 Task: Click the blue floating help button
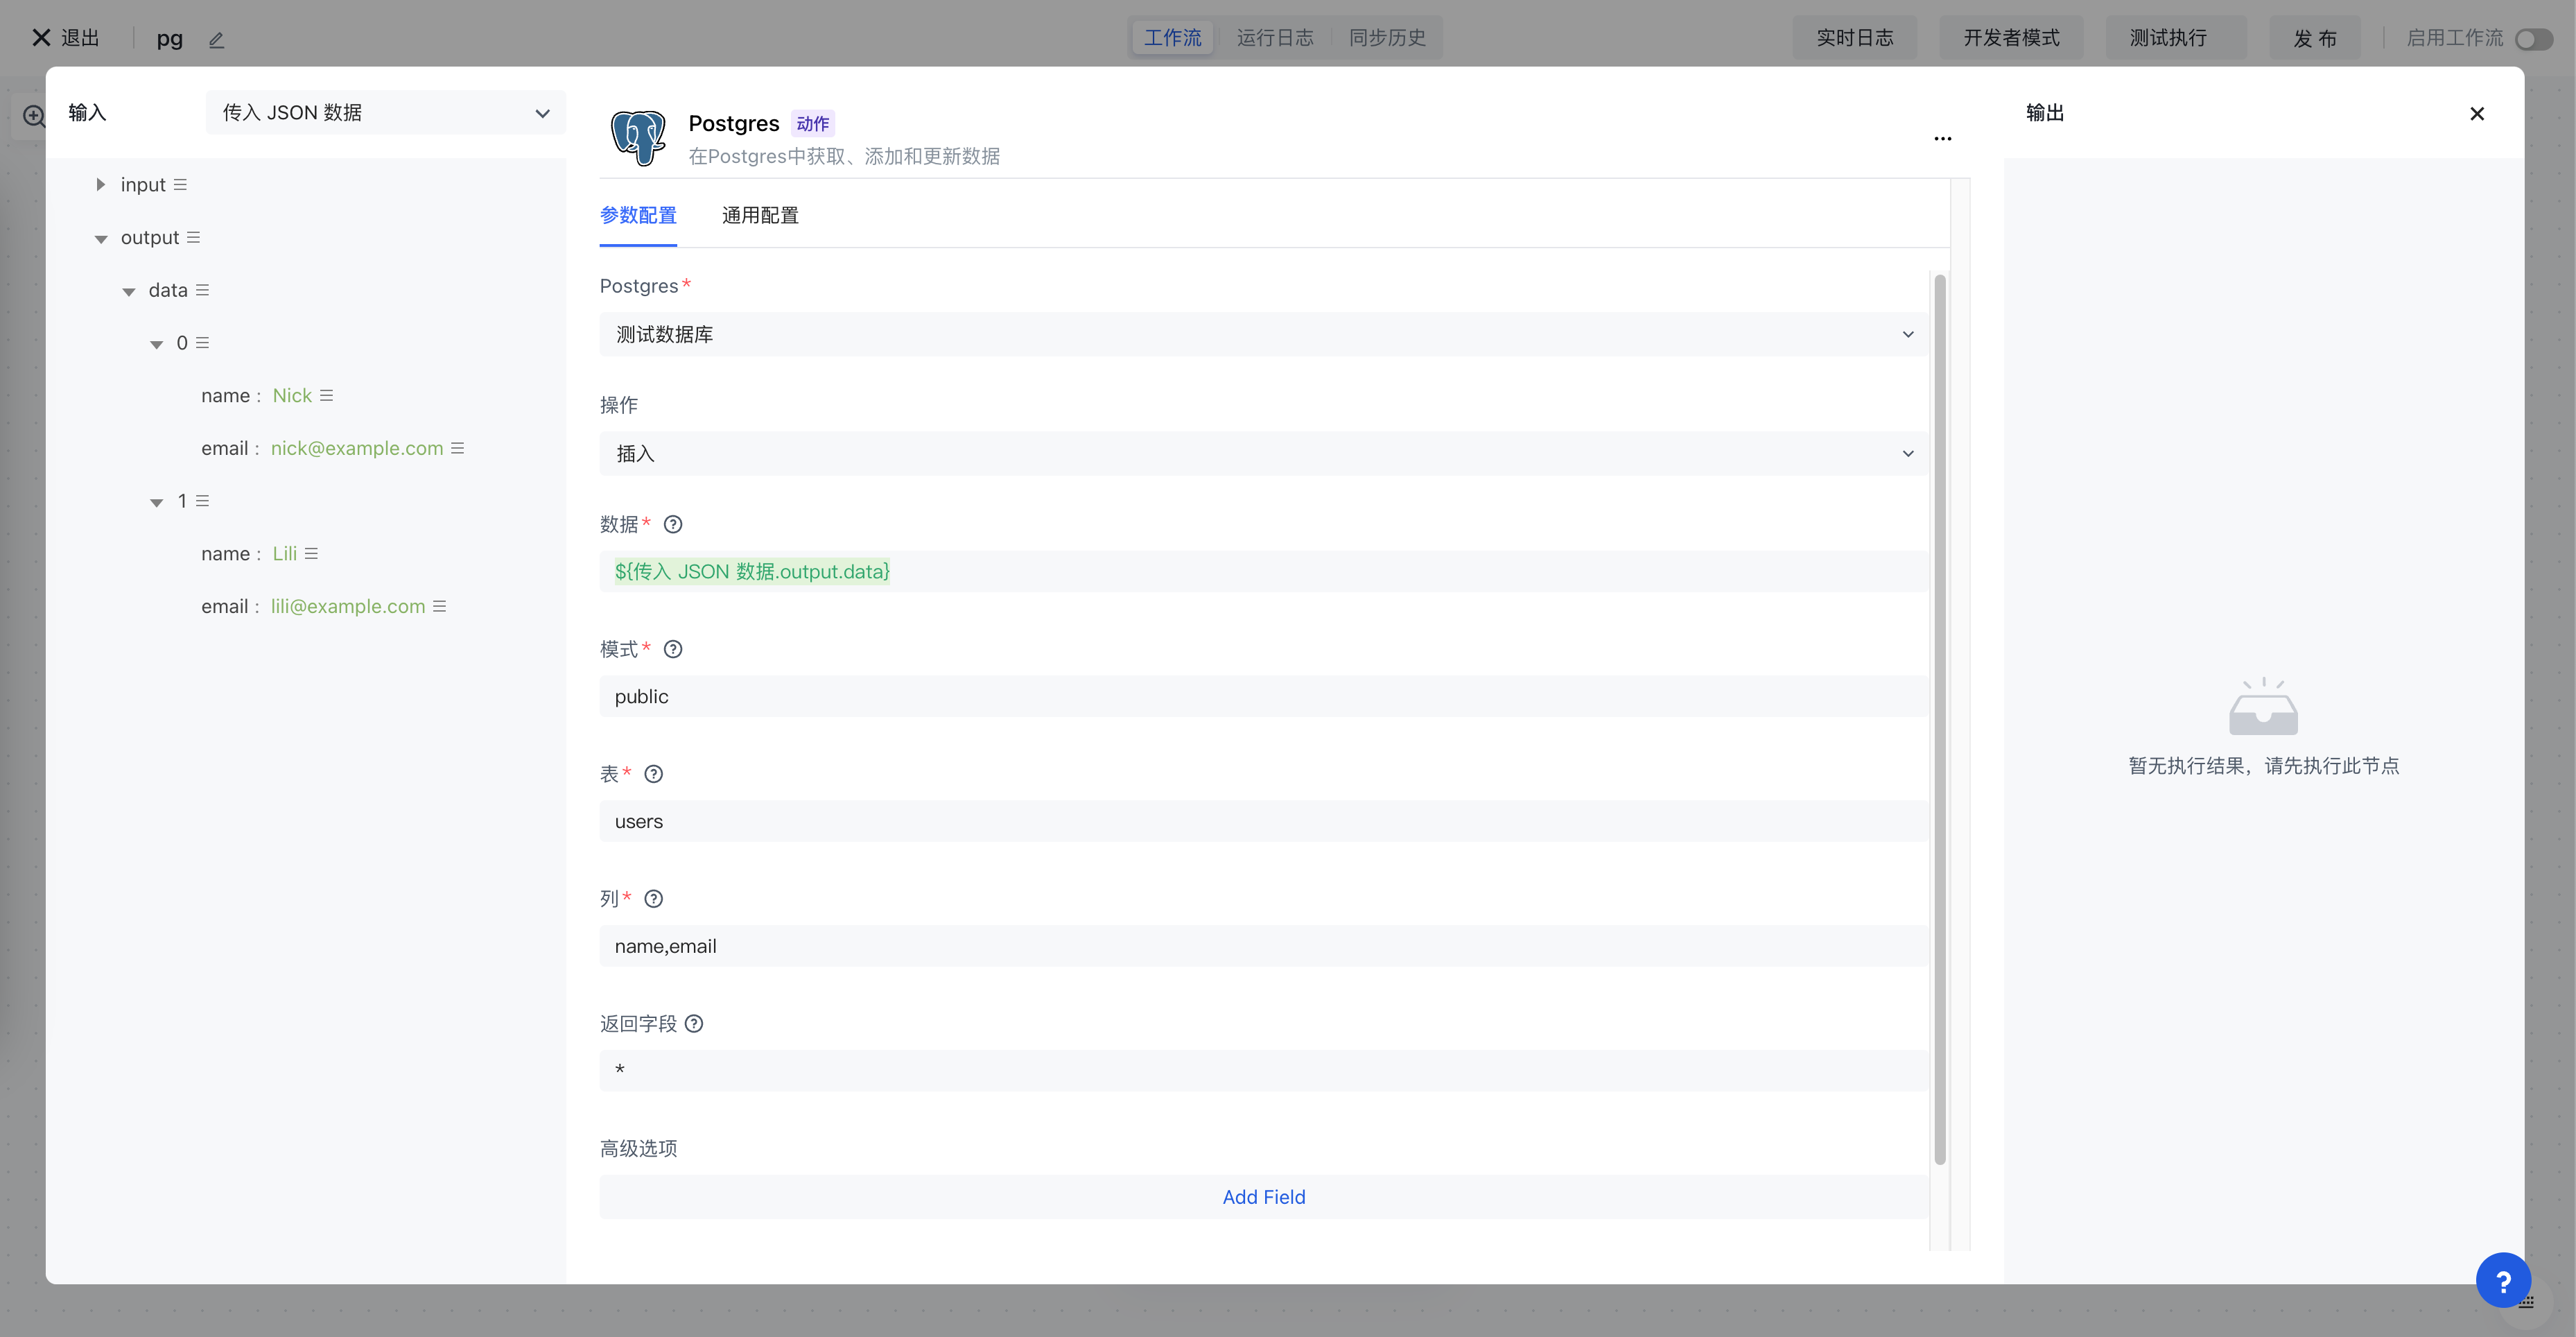[x=2502, y=1280]
